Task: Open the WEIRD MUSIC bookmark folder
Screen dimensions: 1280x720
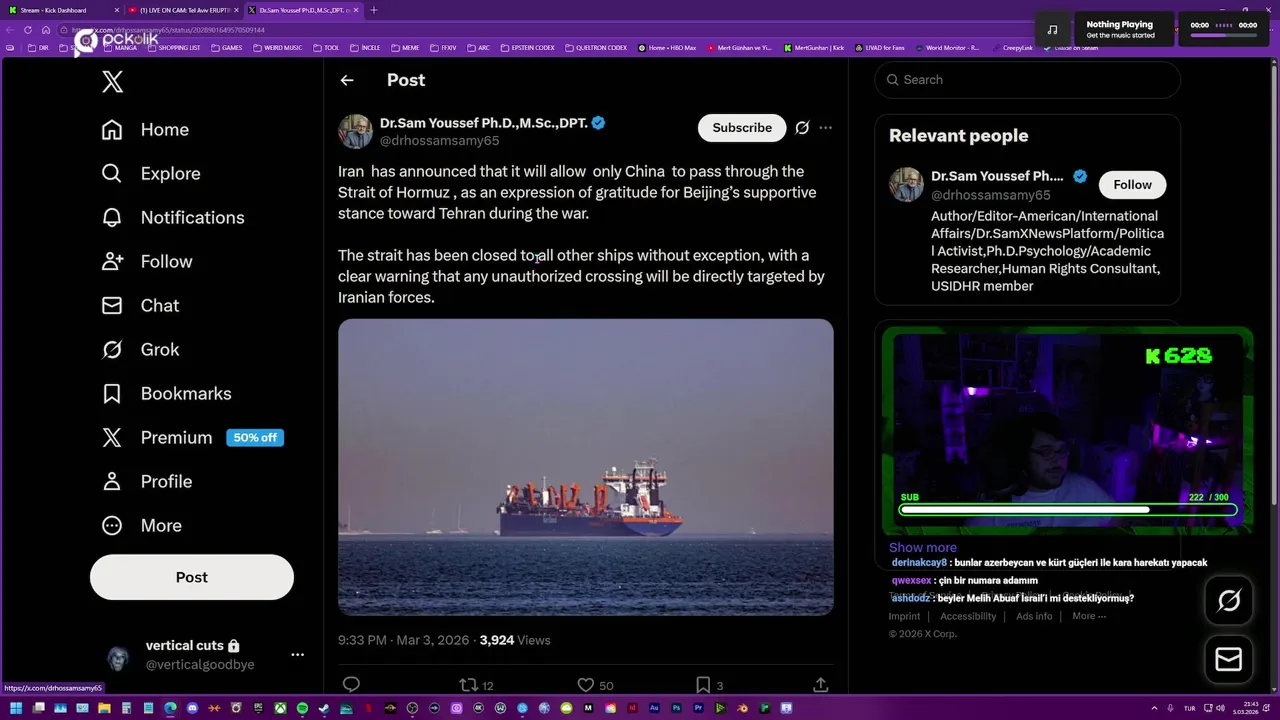Action: coord(277,48)
